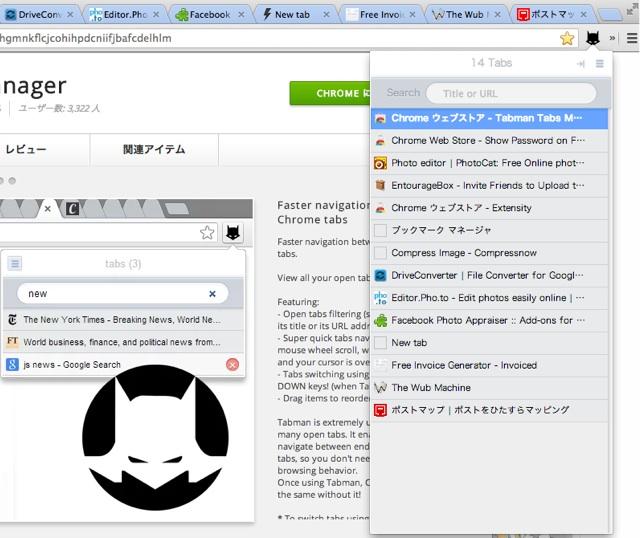The image size is (640, 538).
Task: Click Wub Machine favicon in Tabman list
Action: coord(380,388)
